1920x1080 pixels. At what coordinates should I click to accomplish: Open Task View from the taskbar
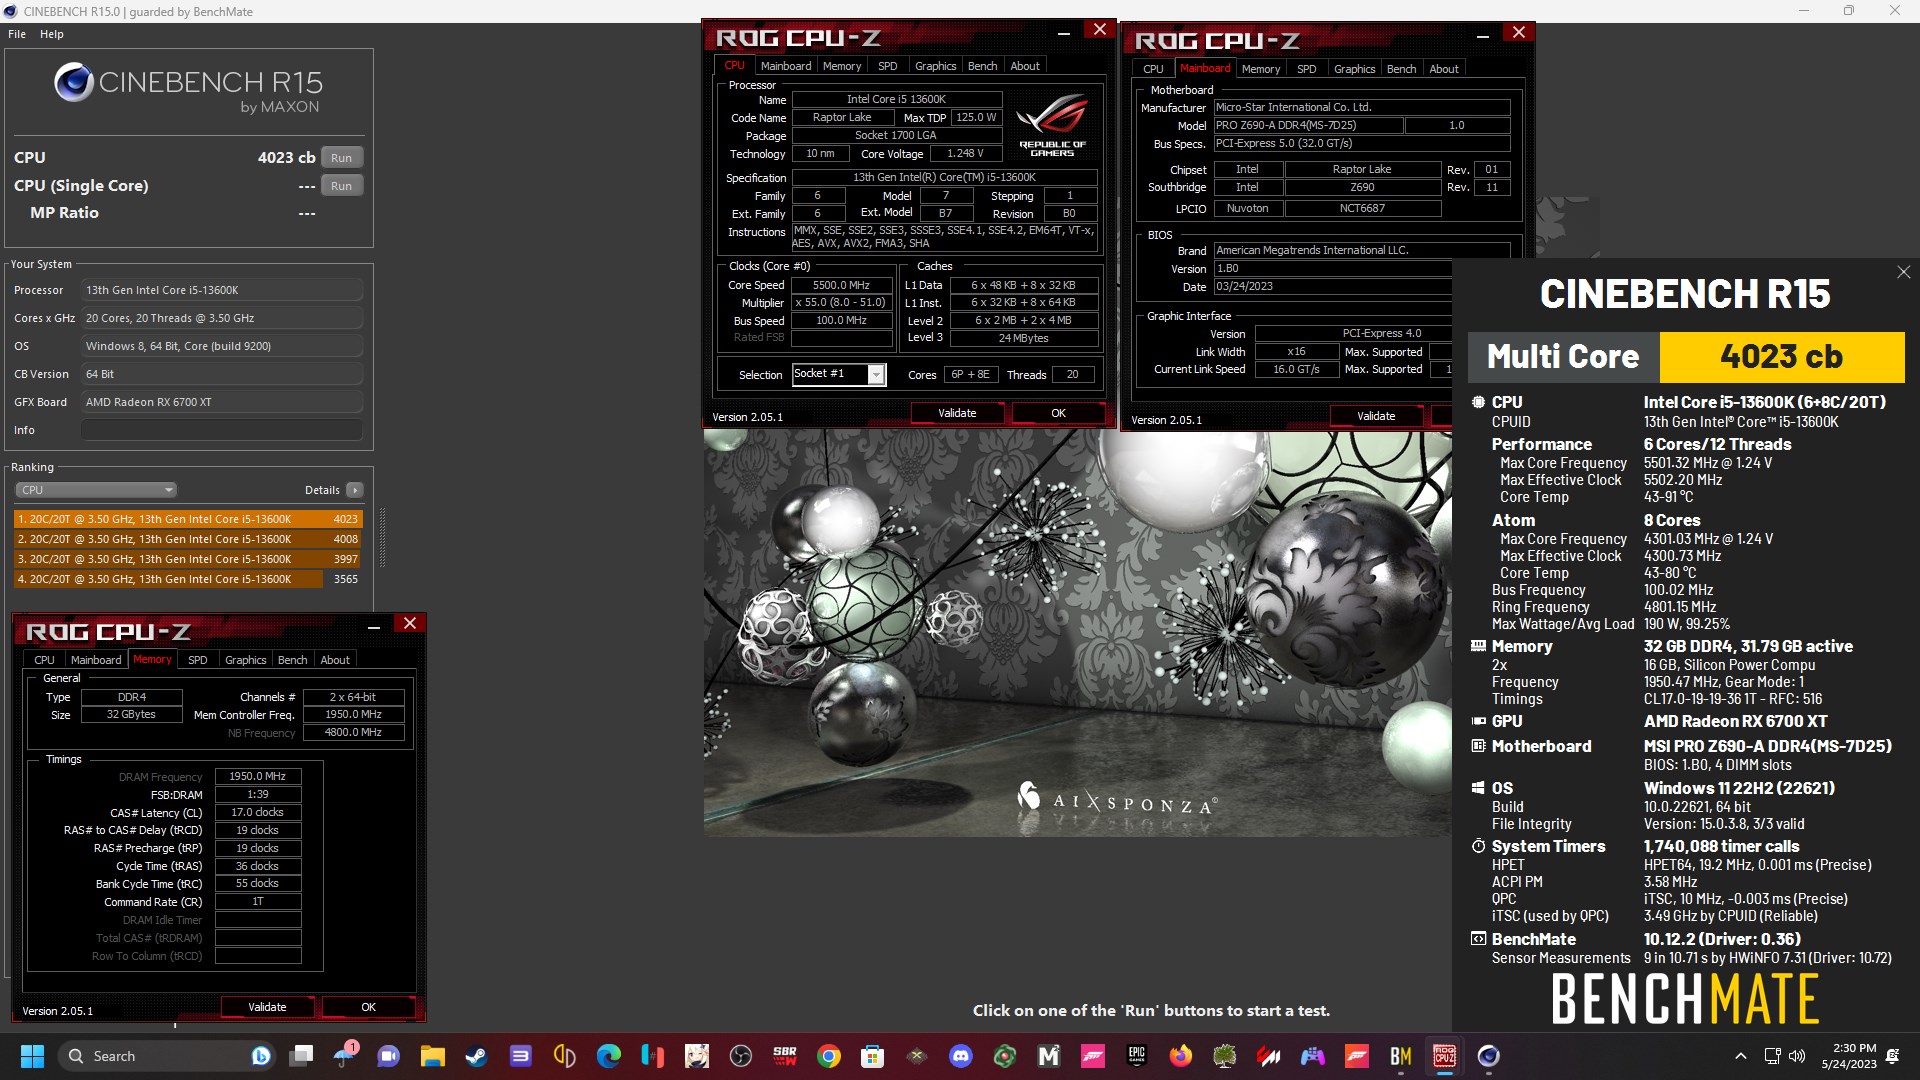tap(301, 1056)
